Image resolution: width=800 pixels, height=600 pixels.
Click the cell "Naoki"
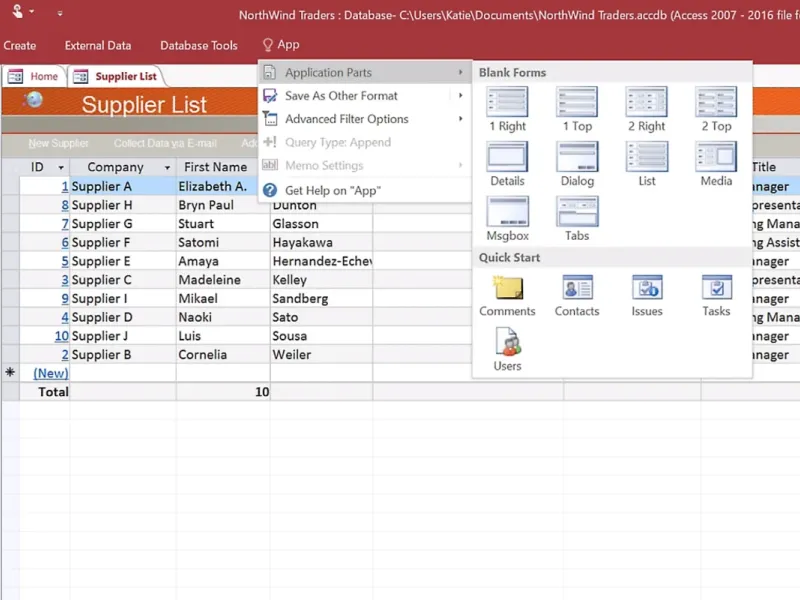pos(222,317)
